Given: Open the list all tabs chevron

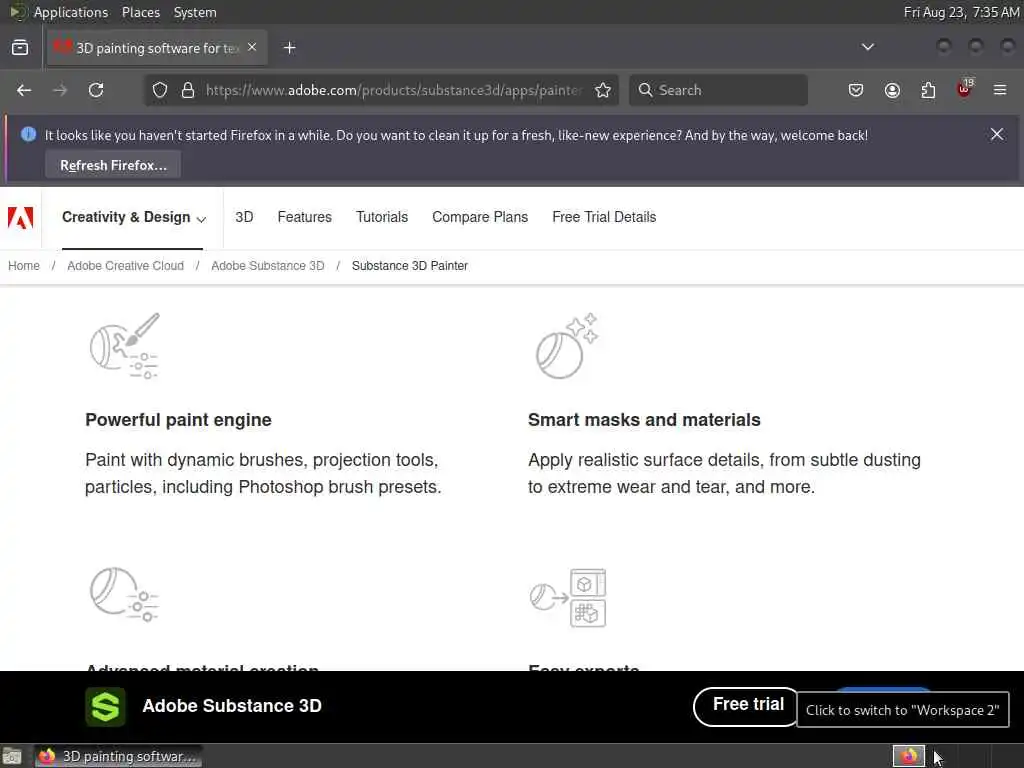Looking at the screenshot, I should [x=867, y=47].
